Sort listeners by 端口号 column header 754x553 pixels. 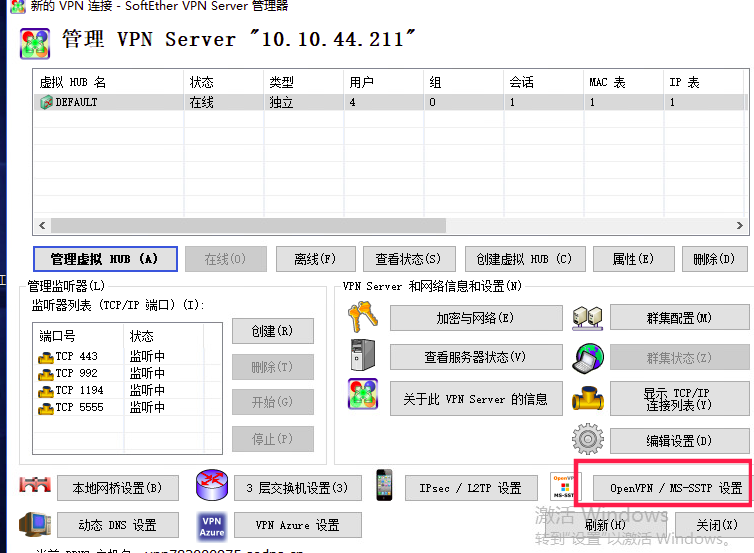pos(78,336)
